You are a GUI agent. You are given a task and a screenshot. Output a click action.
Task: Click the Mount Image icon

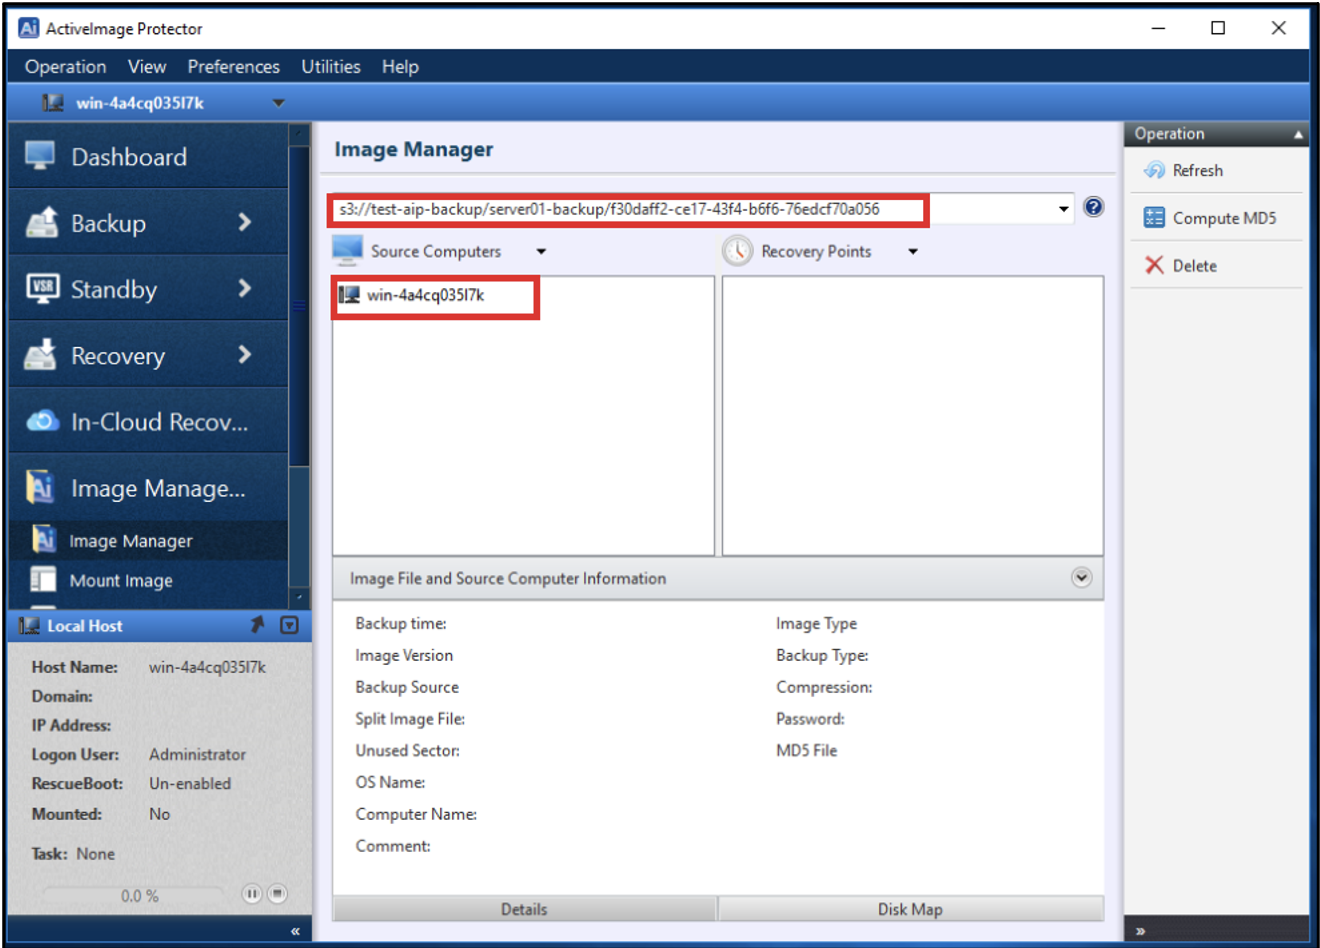tap(43, 580)
